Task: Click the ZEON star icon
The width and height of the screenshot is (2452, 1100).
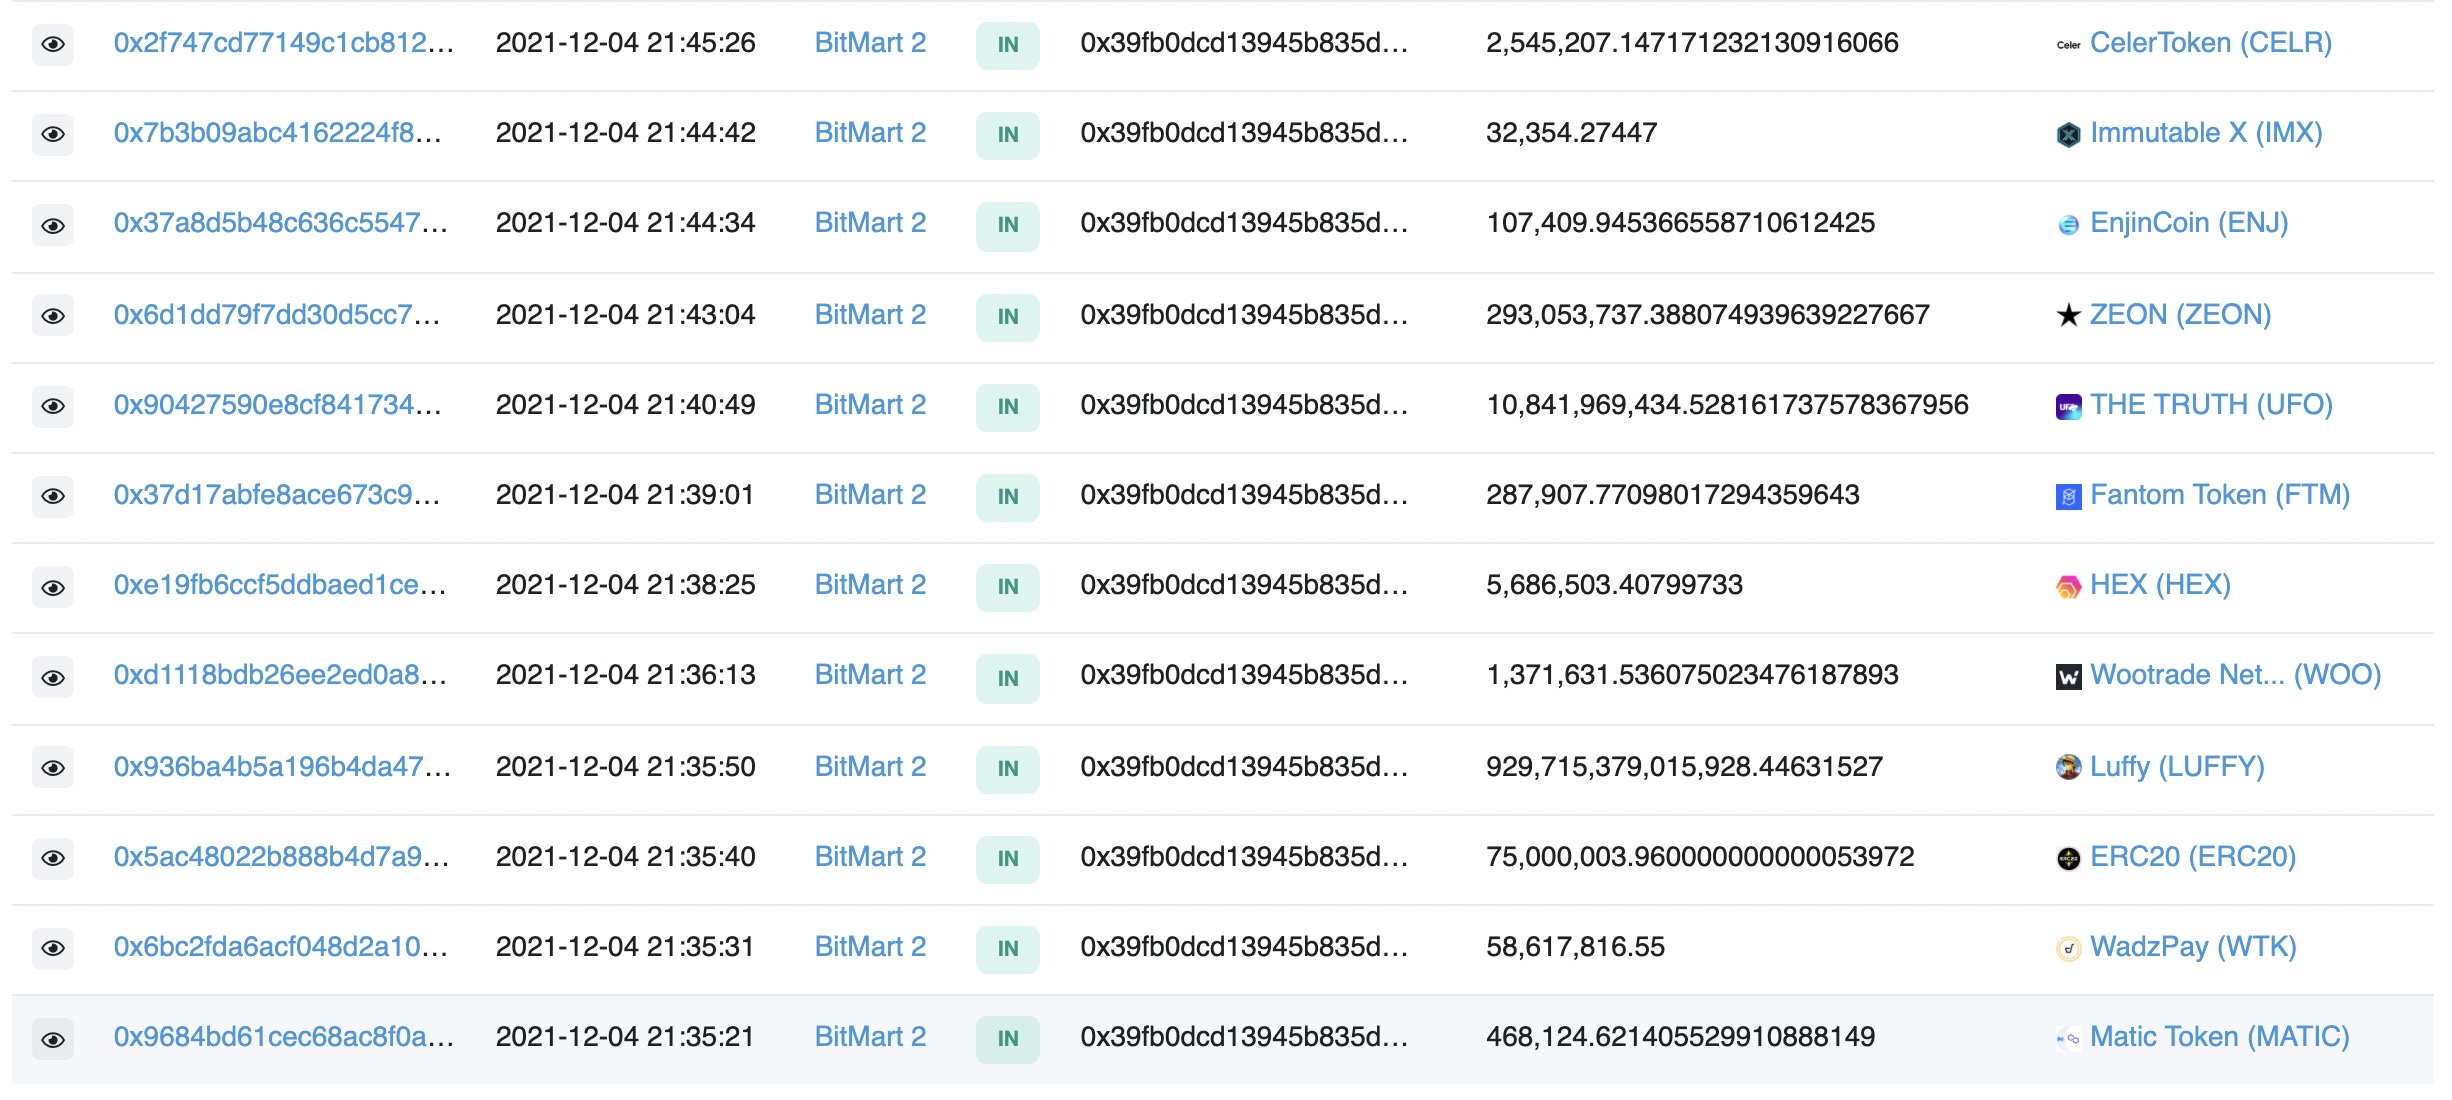Action: 2068,316
